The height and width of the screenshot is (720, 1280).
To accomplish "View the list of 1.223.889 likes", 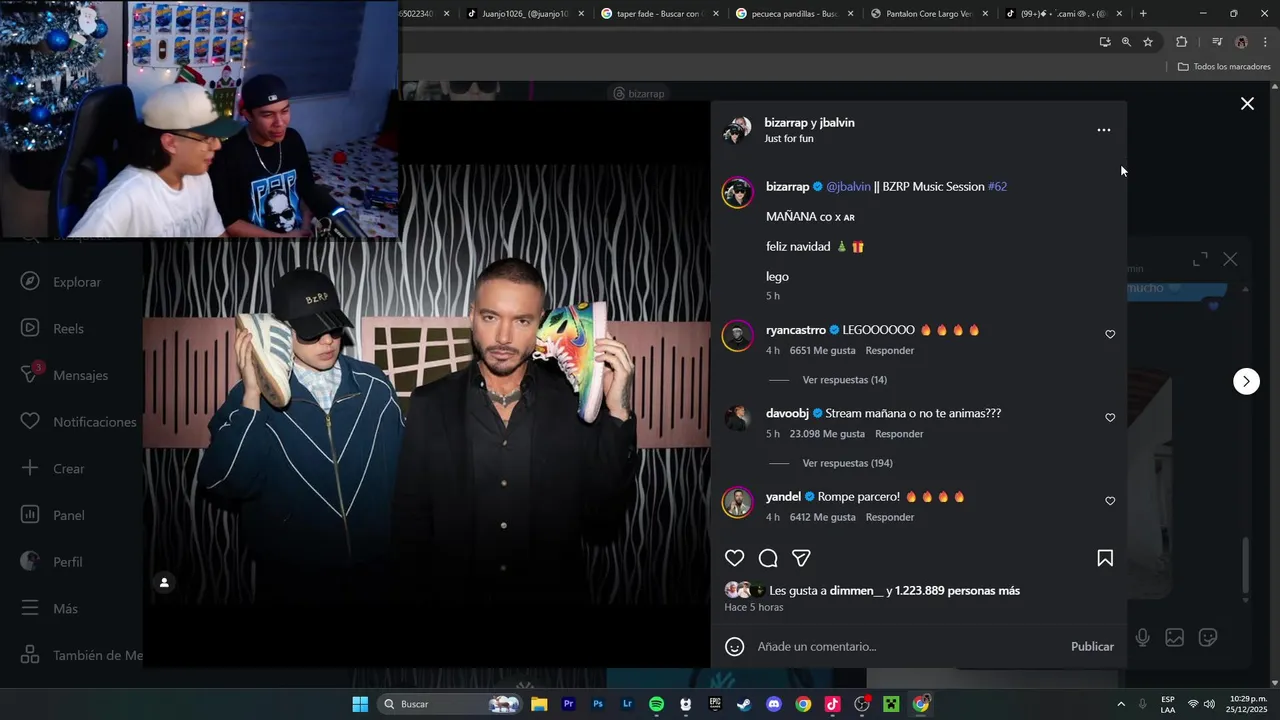I will pos(957,591).
